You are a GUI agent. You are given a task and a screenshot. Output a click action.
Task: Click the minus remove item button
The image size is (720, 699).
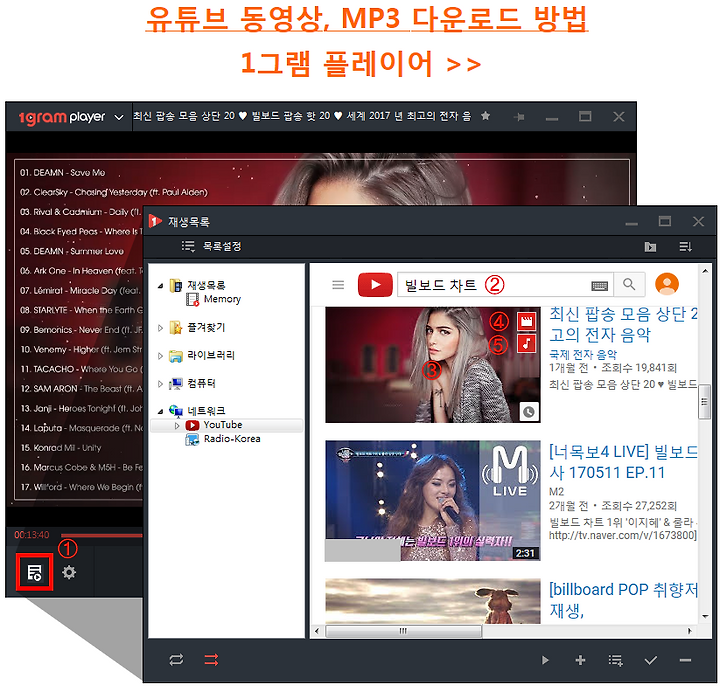coord(686,660)
